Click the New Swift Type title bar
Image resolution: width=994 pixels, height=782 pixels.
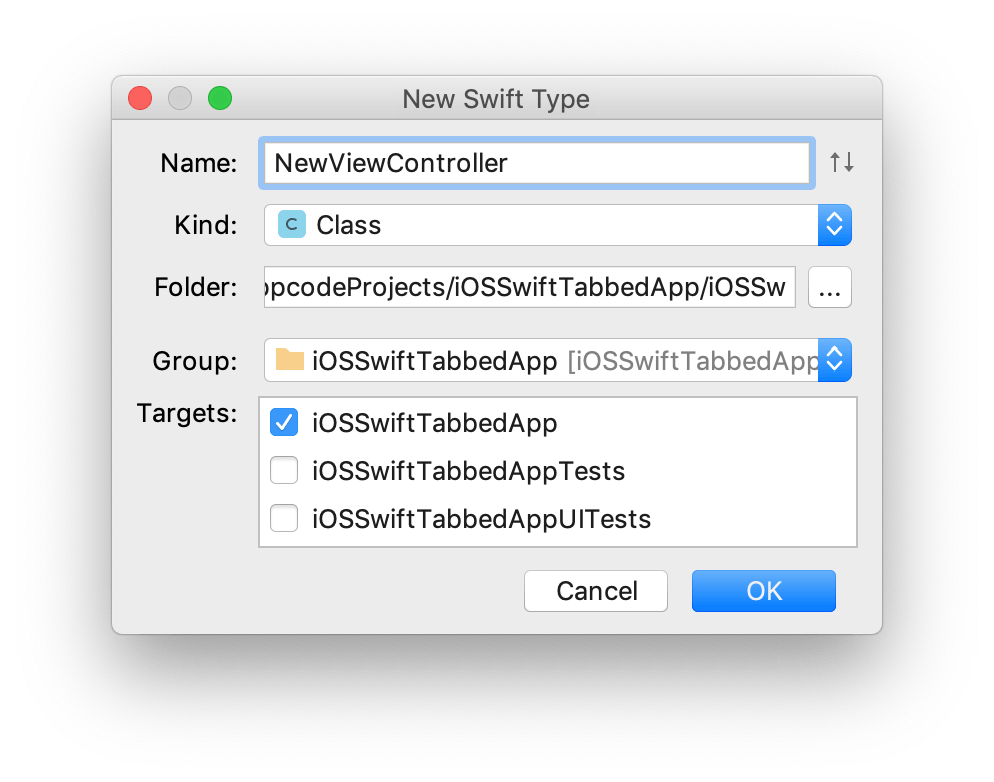tap(496, 99)
